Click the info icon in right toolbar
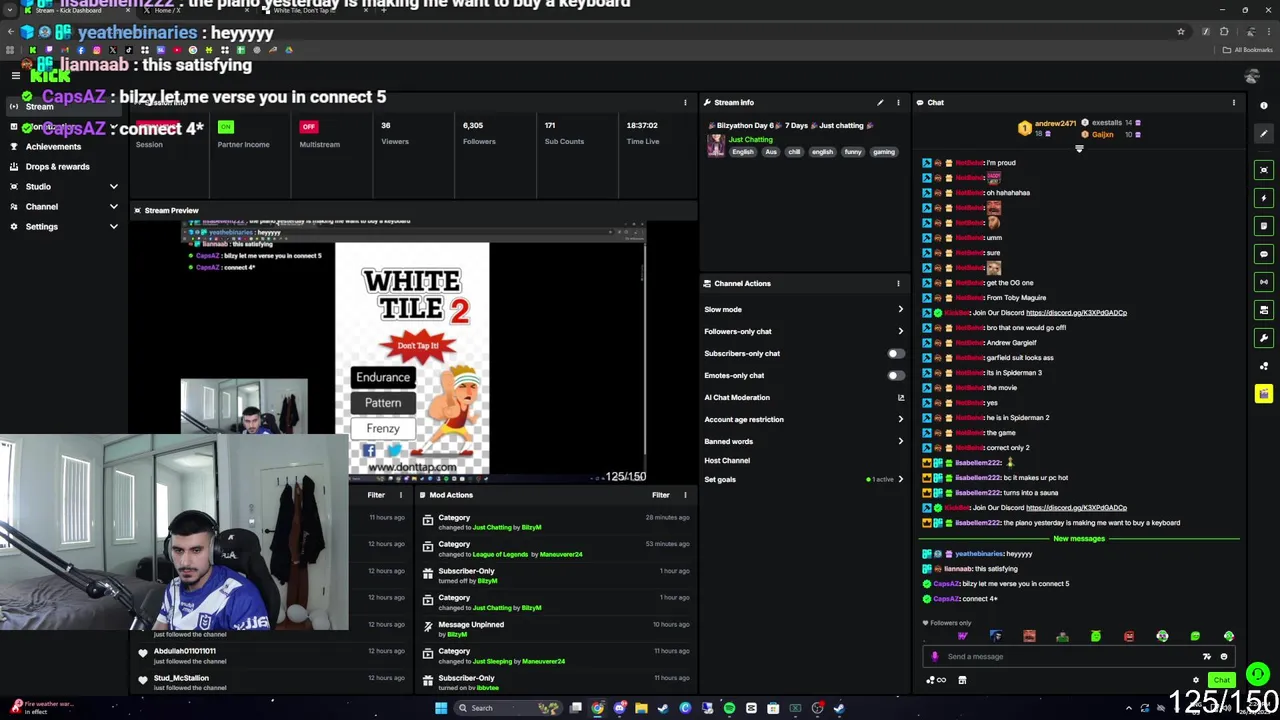1280x720 pixels. point(1264,106)
